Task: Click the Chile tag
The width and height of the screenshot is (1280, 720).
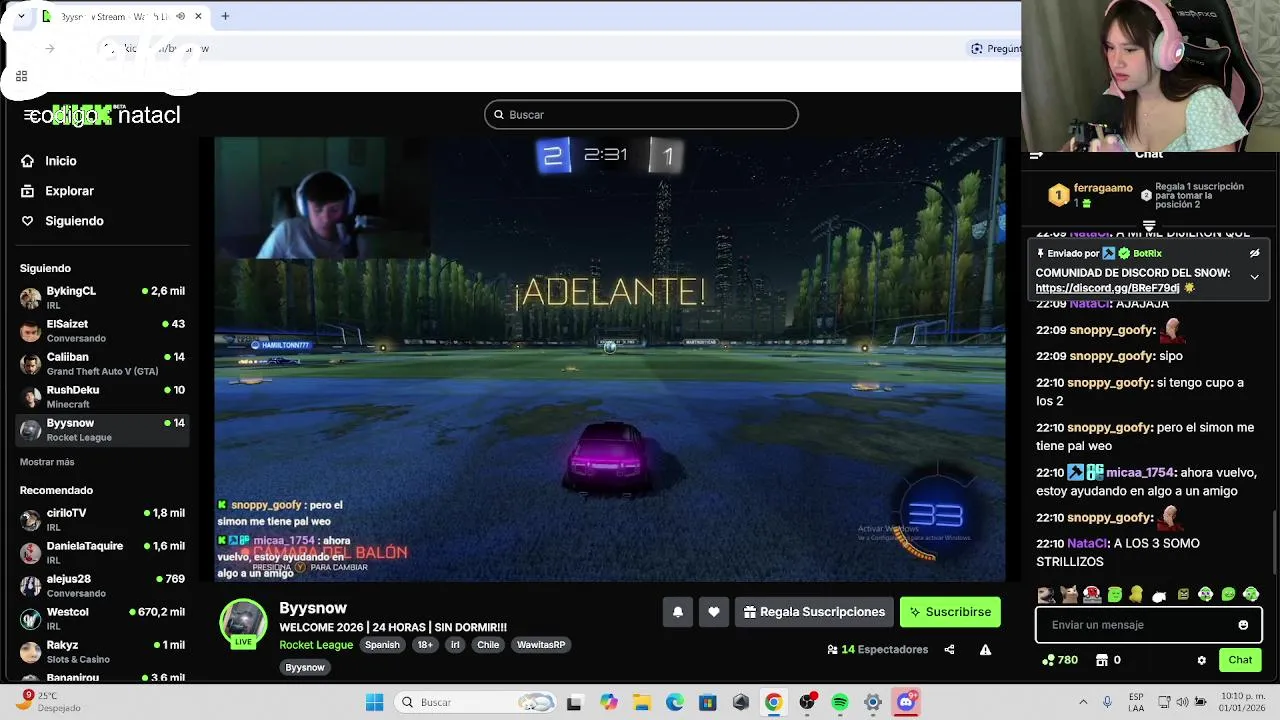Action: coord(488,645)
